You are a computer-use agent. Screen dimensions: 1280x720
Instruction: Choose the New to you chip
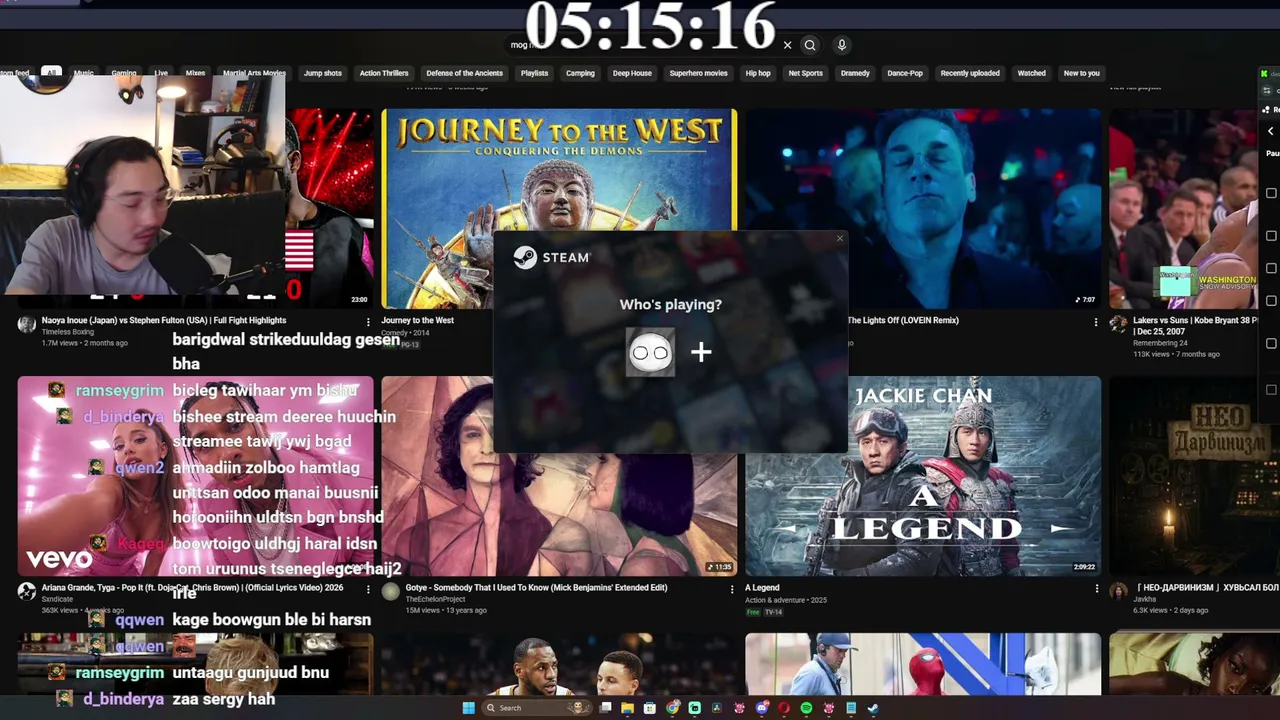click(x=1081, y=73)
